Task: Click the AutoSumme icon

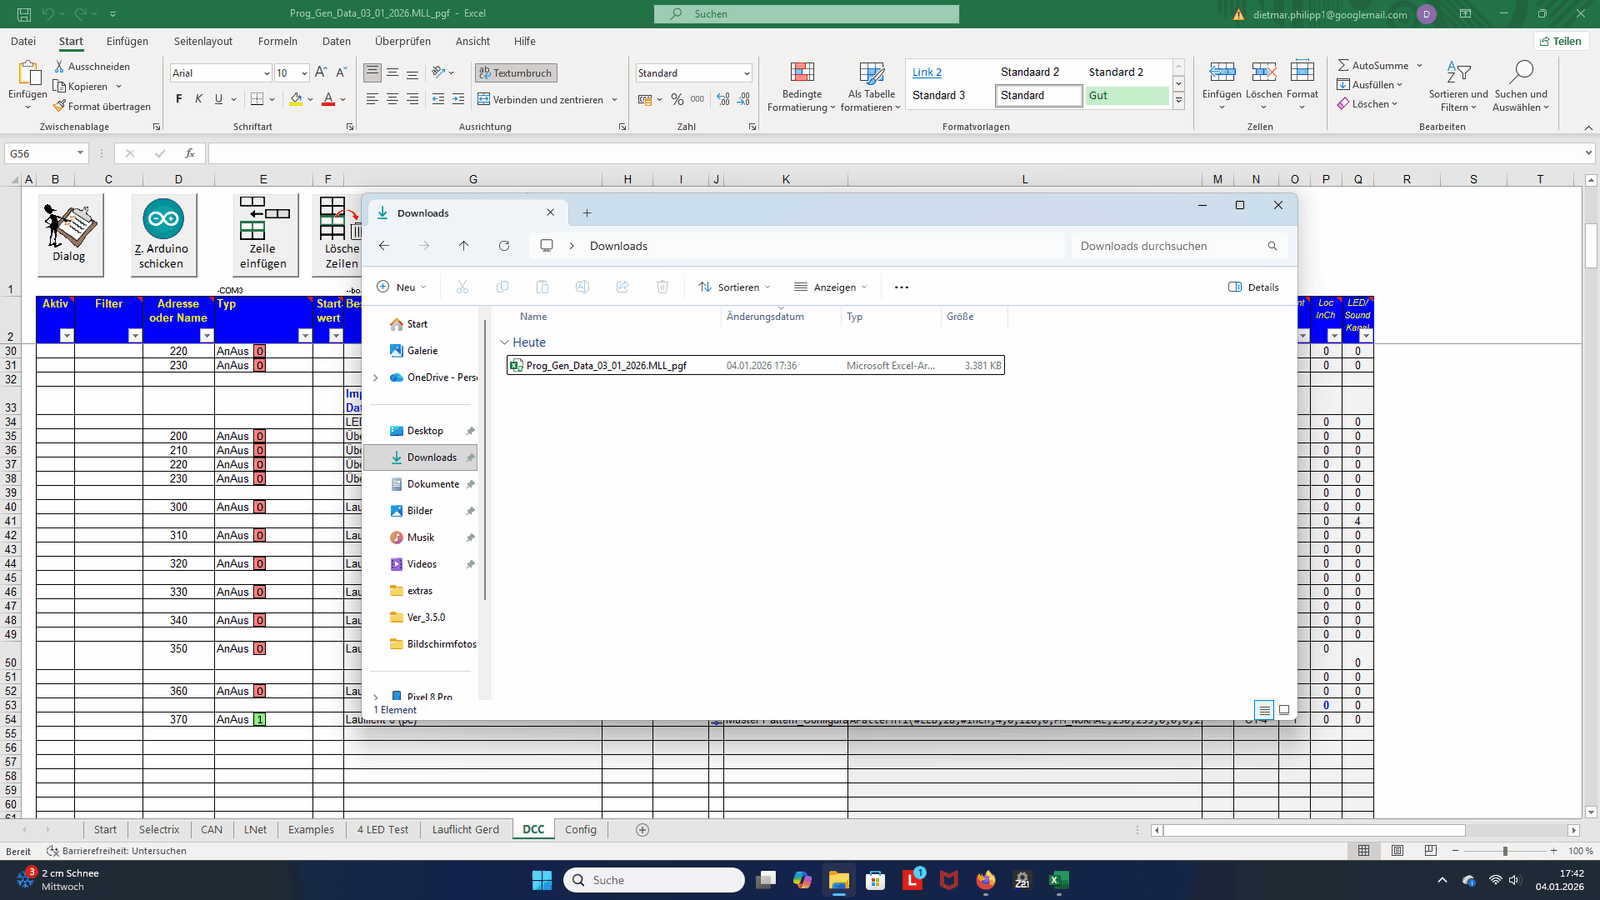Action: 1344,66
